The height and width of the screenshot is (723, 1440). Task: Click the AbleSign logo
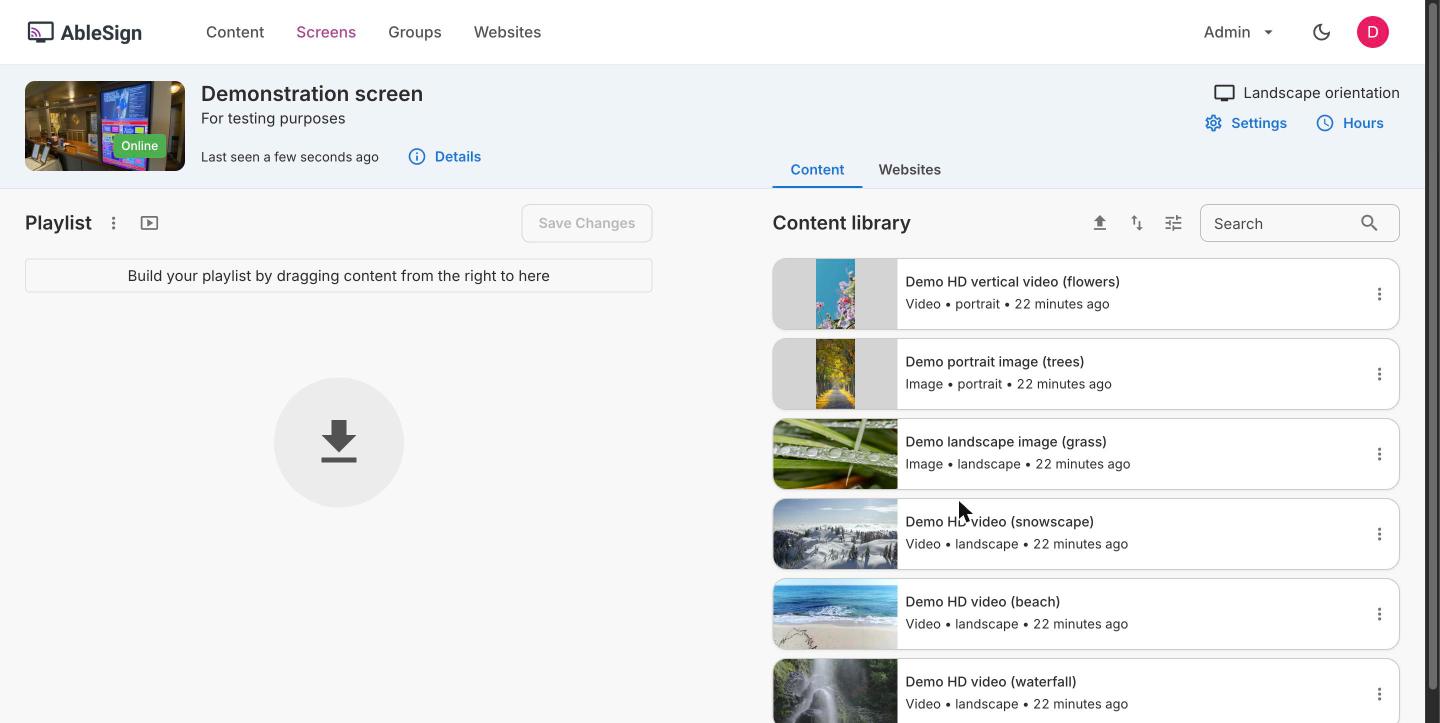[84, 32]
